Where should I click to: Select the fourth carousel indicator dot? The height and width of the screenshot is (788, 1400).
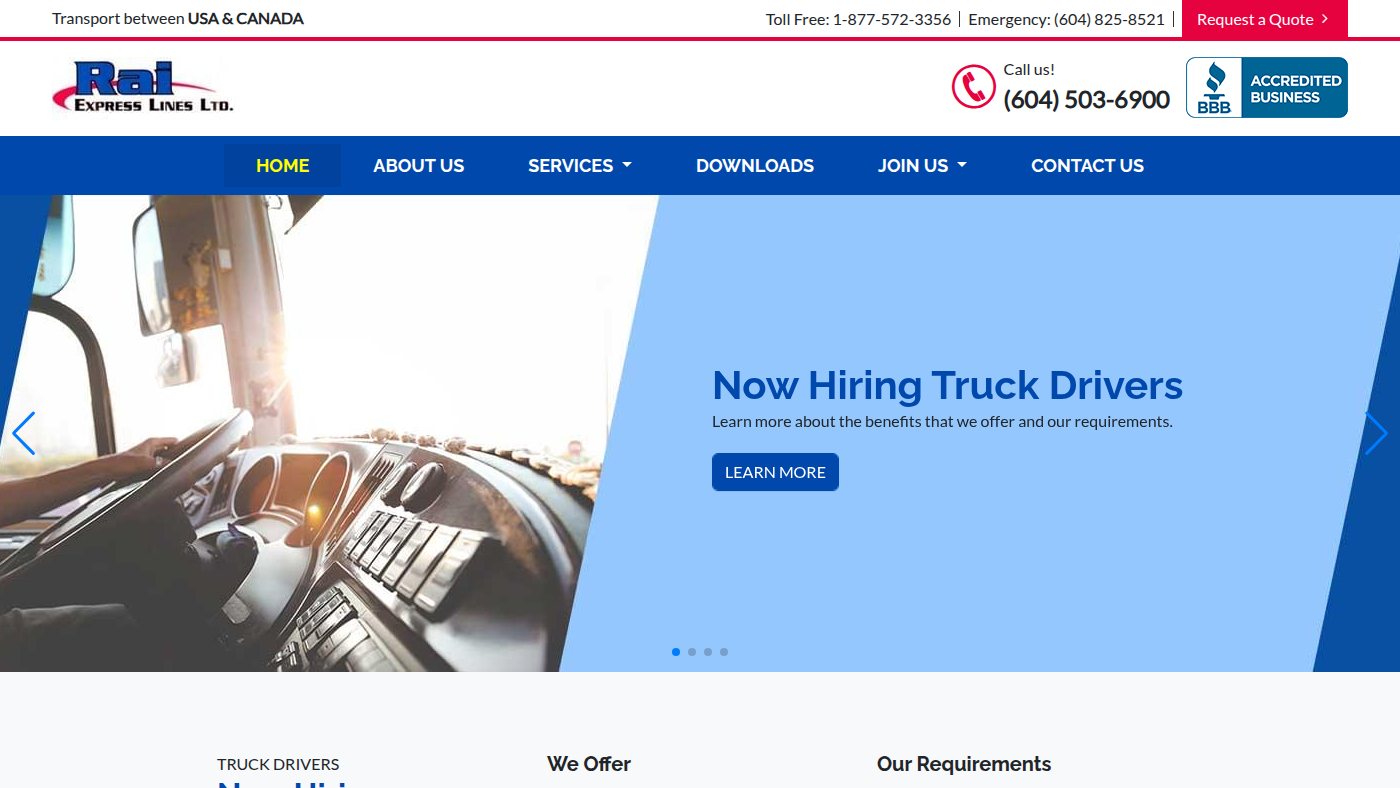(724, 652)
